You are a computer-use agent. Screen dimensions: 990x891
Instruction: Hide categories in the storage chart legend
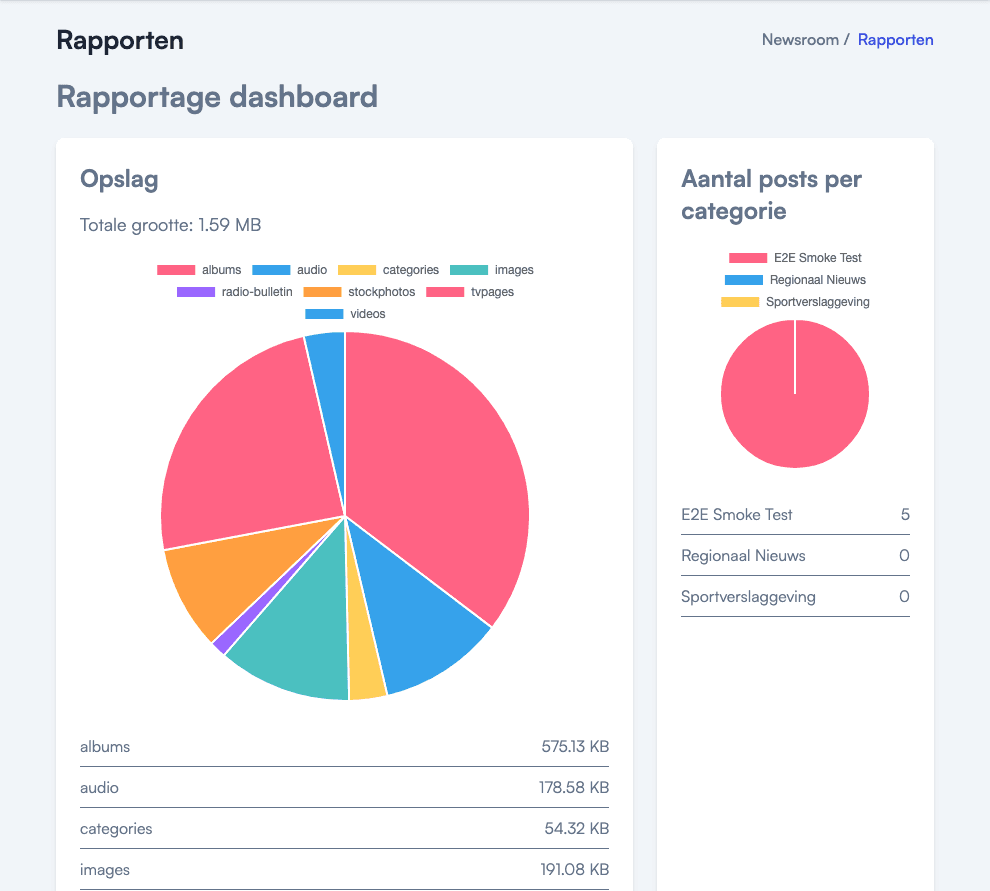point(388,270)
